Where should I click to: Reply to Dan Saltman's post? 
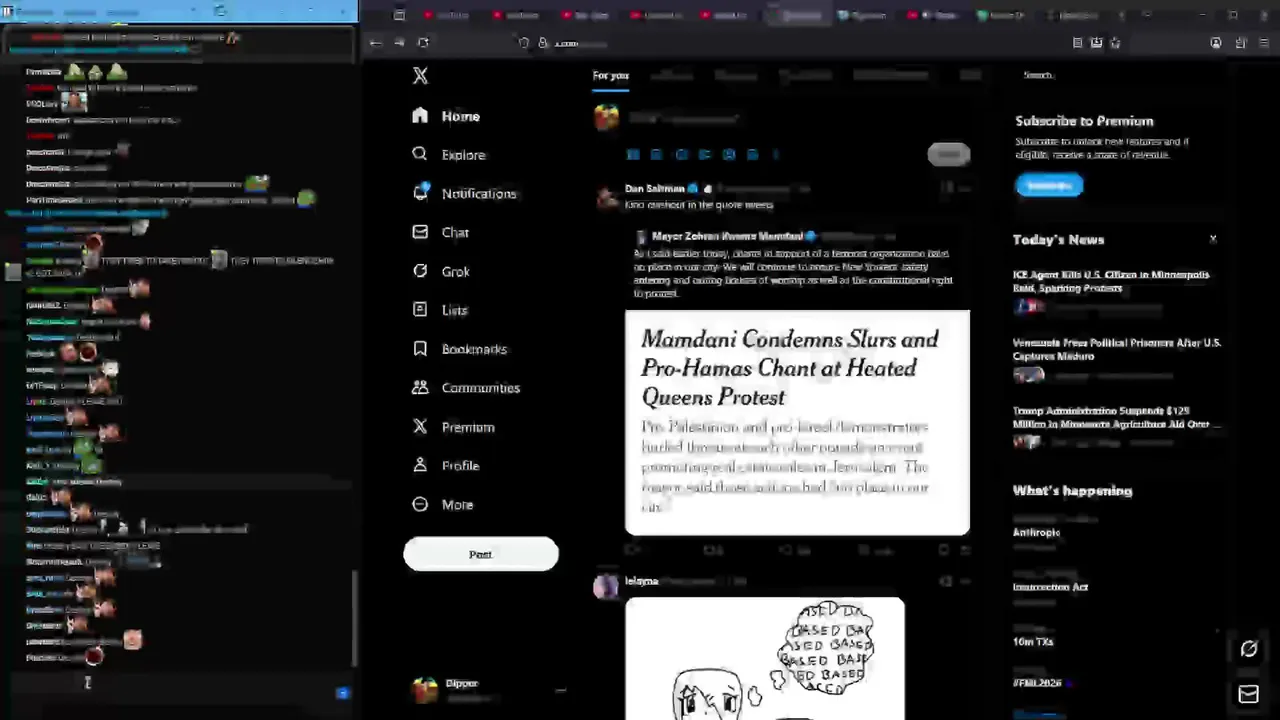[632, 550]
